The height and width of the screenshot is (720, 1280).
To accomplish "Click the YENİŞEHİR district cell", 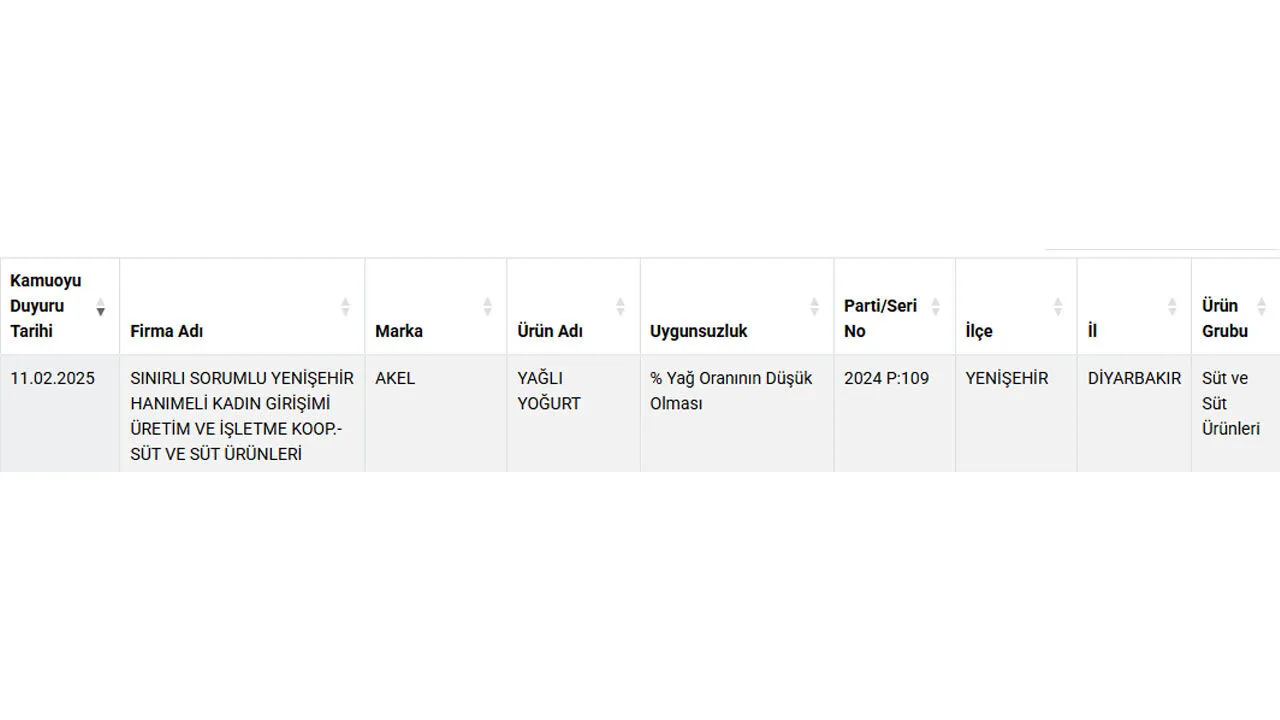I will click(1006, 379).
